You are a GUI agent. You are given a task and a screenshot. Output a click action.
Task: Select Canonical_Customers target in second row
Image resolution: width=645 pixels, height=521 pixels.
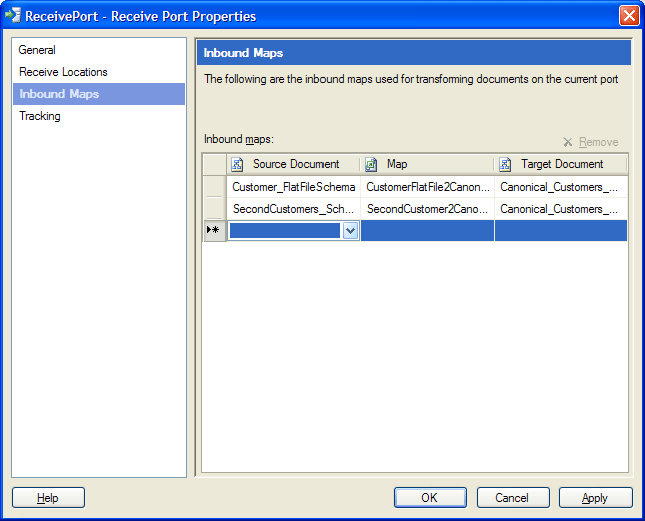click(561, 209)
